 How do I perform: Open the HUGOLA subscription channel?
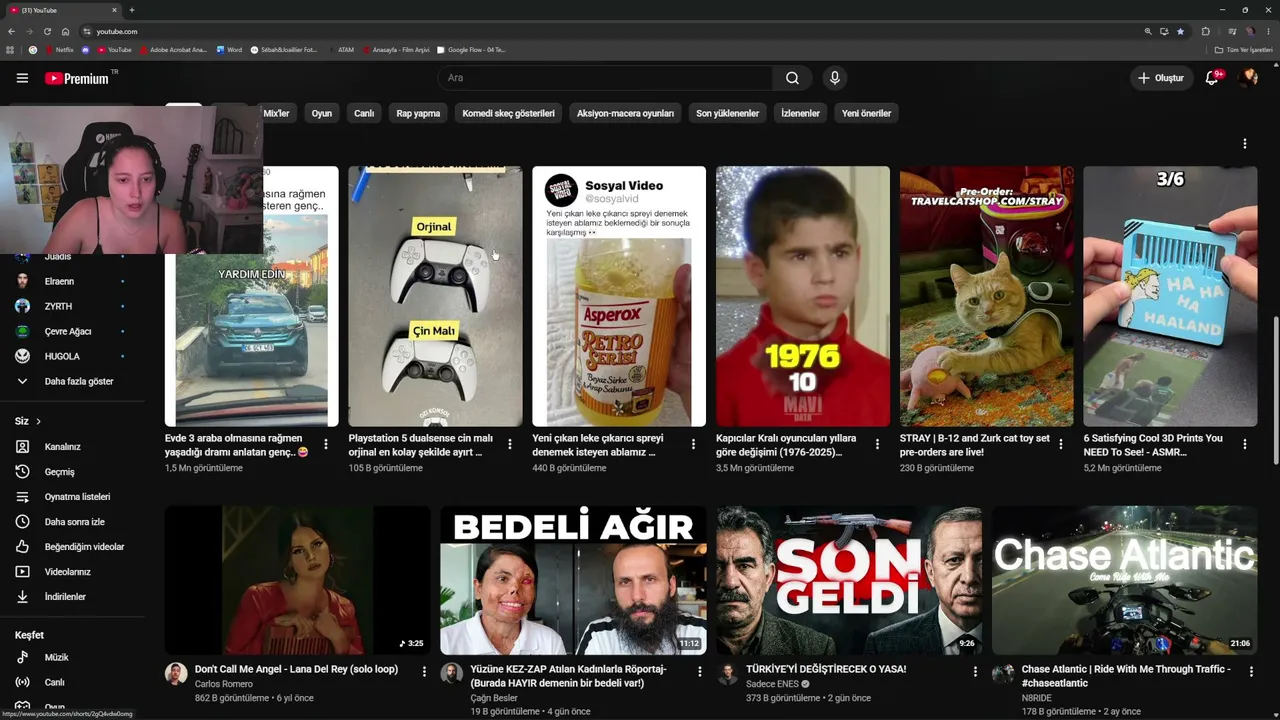click(x=62, y=356)
